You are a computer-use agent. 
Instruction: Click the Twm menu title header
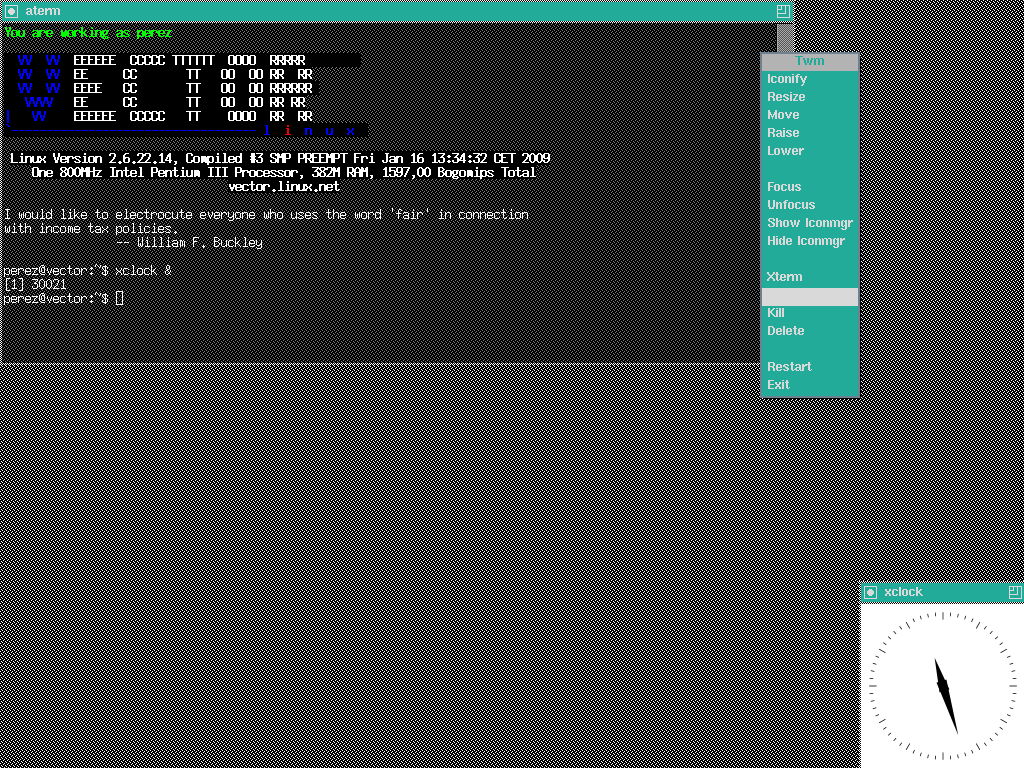810,61
